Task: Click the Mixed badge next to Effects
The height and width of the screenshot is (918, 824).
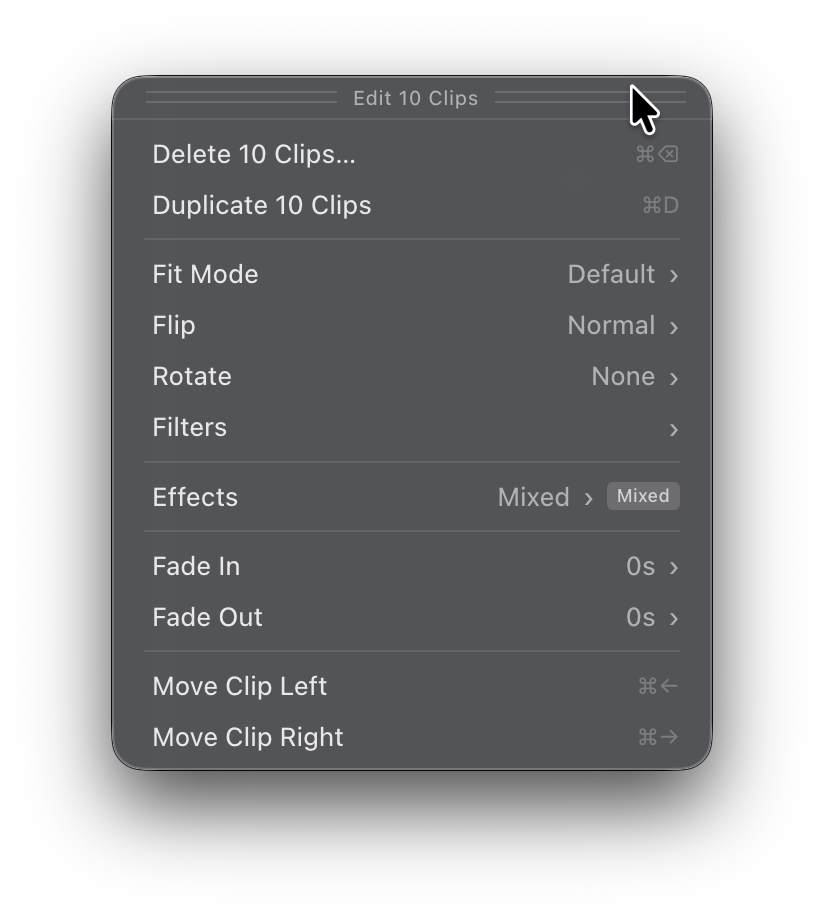Action: (x=643, y=496)
